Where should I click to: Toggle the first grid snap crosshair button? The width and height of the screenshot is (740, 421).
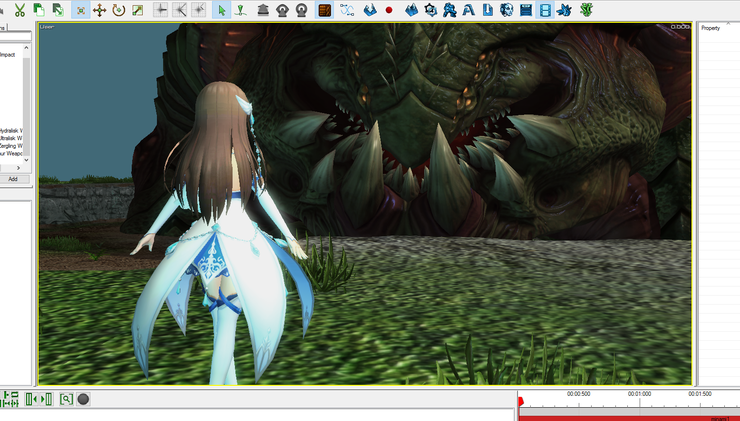click(160, 10)
